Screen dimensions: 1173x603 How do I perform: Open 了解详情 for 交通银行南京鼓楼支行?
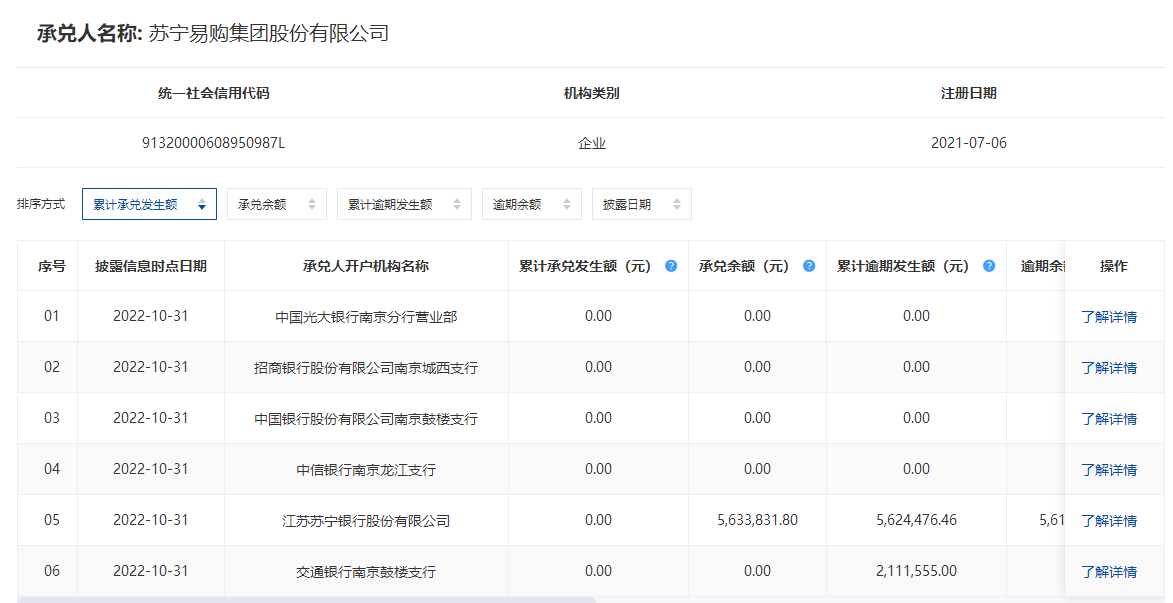tap(1109, 571)
